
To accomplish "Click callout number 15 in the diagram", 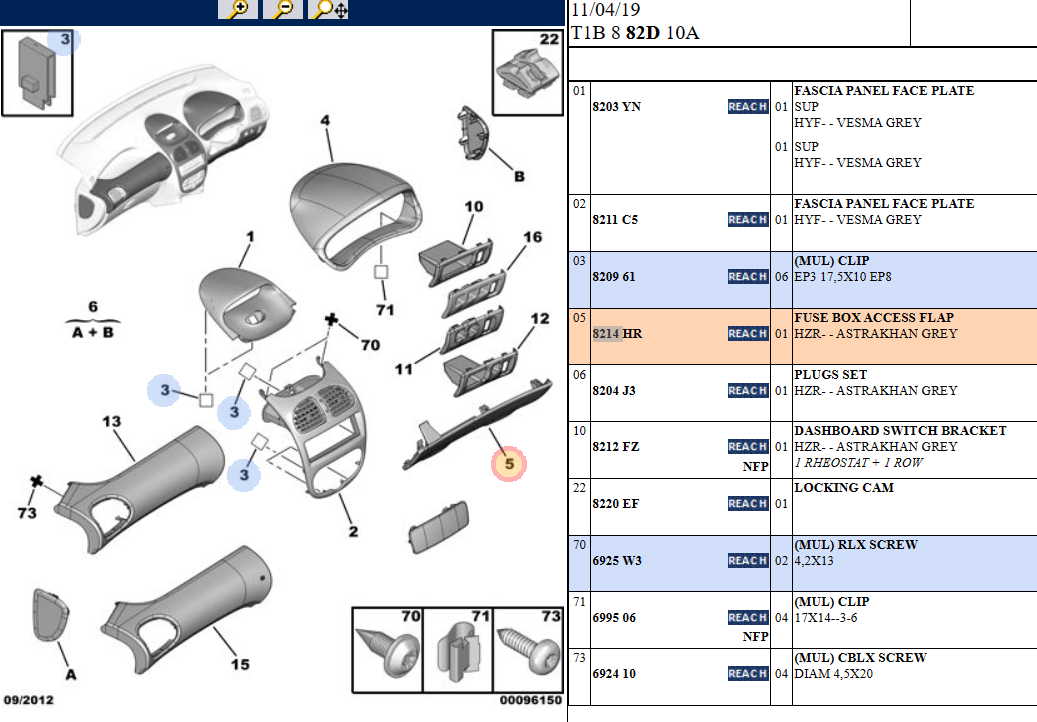I will (240, 664).
